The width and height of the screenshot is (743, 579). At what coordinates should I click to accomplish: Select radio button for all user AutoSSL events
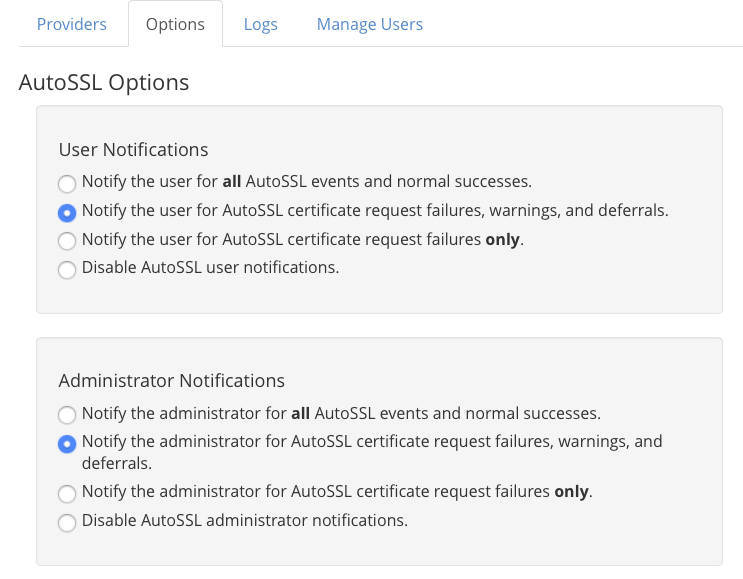click(67, 184)
